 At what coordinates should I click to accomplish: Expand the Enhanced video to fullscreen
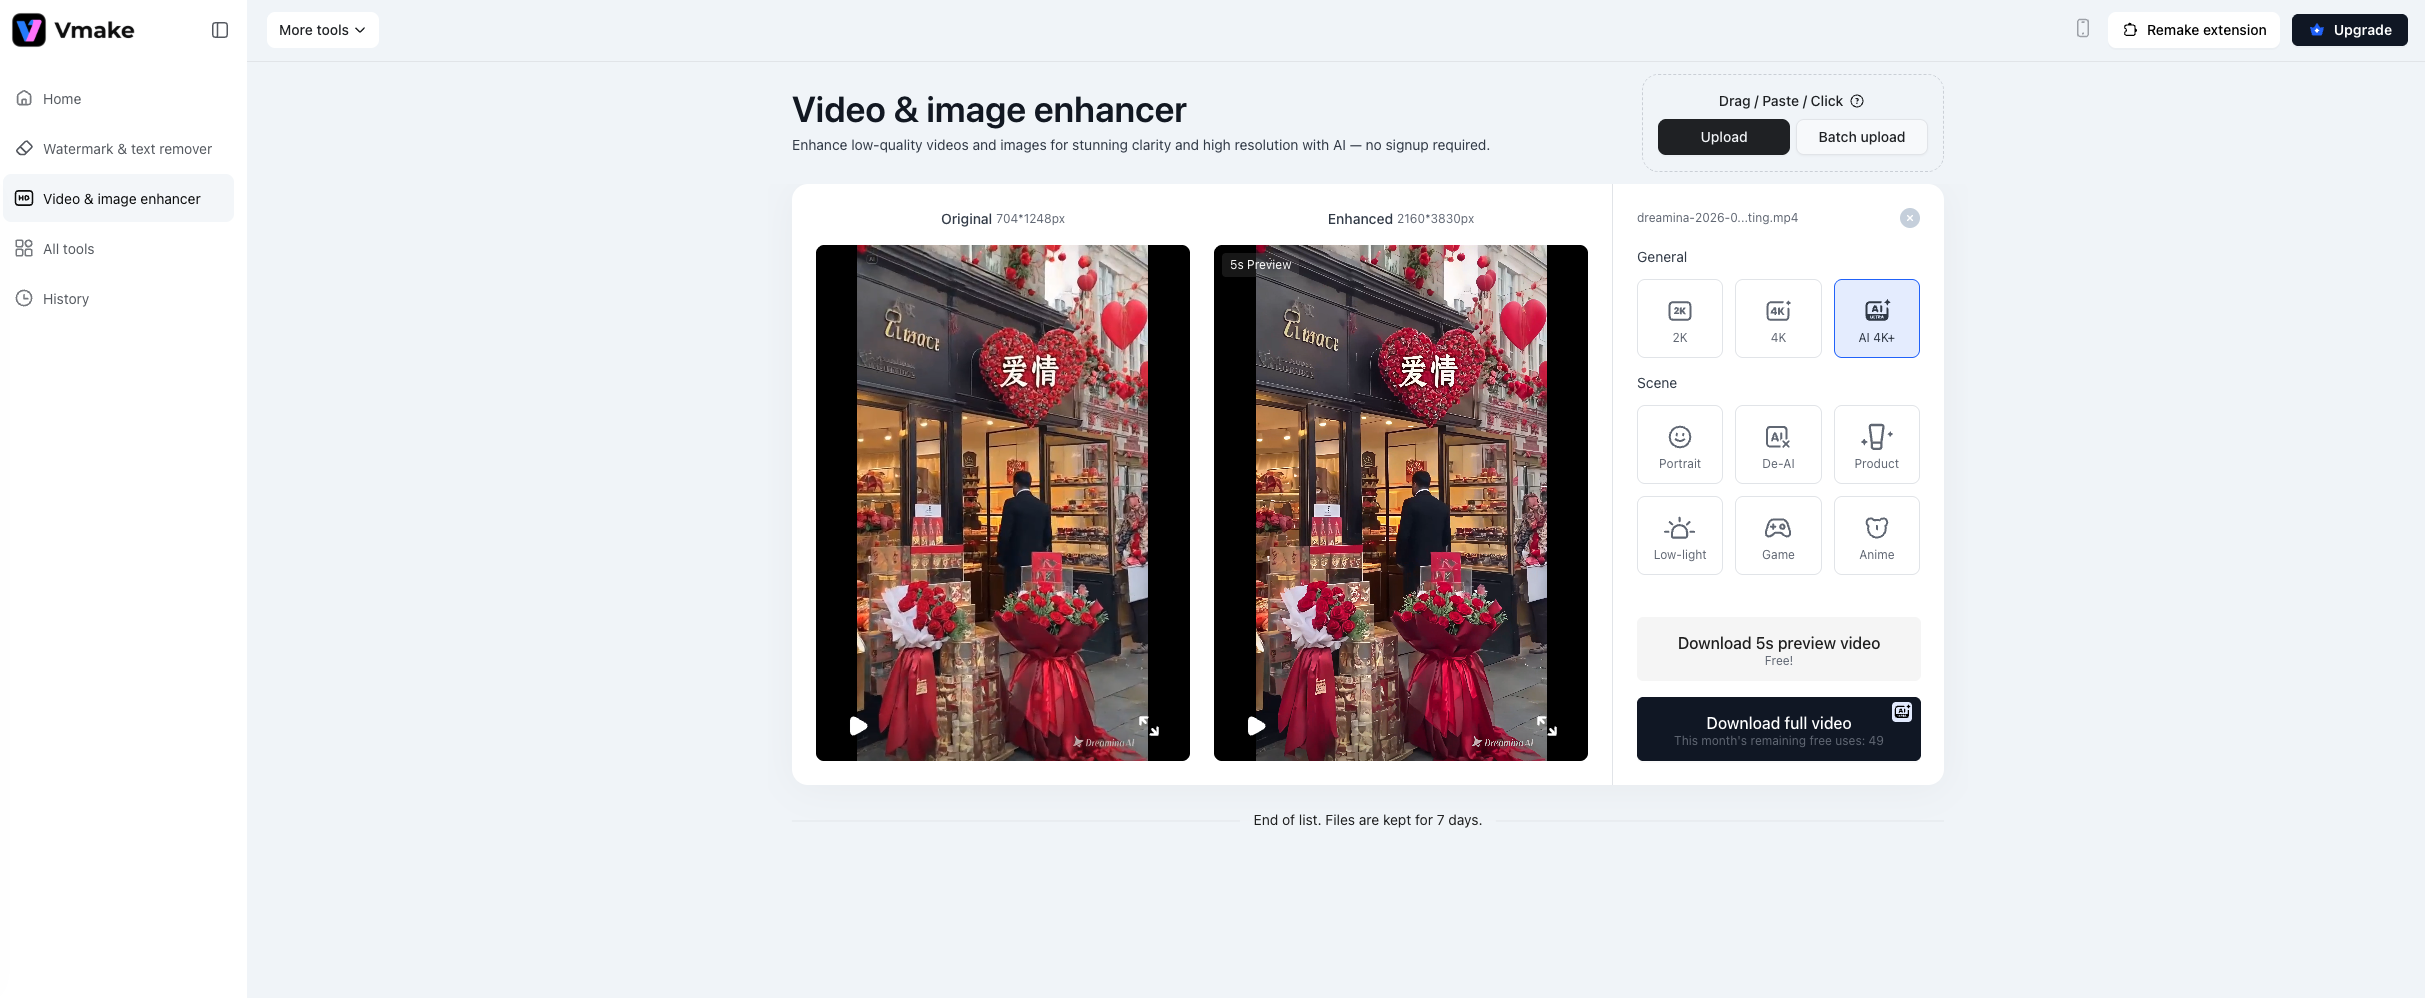(1547, 726)
